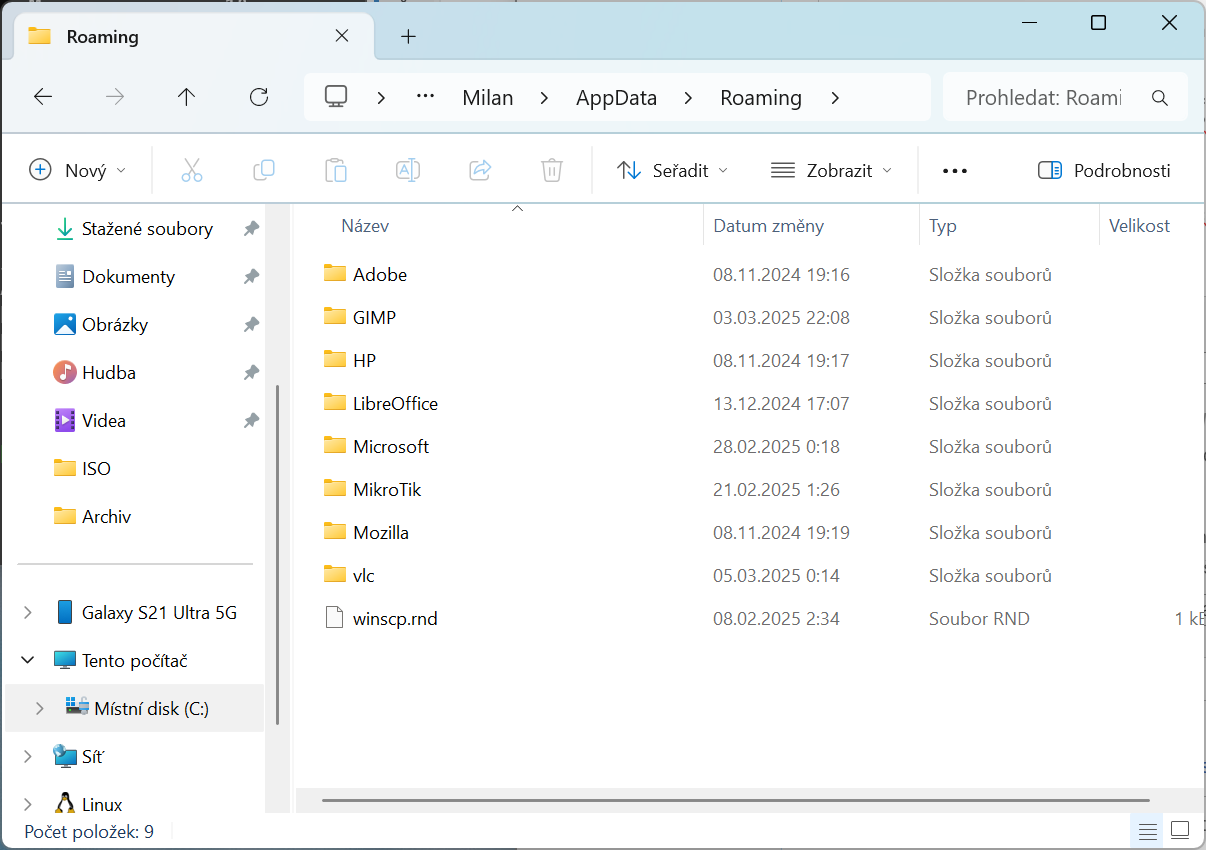Screen dimensions: 1206x850
Task: Click pin icon beside Hudba
Action: coord(251,373)
